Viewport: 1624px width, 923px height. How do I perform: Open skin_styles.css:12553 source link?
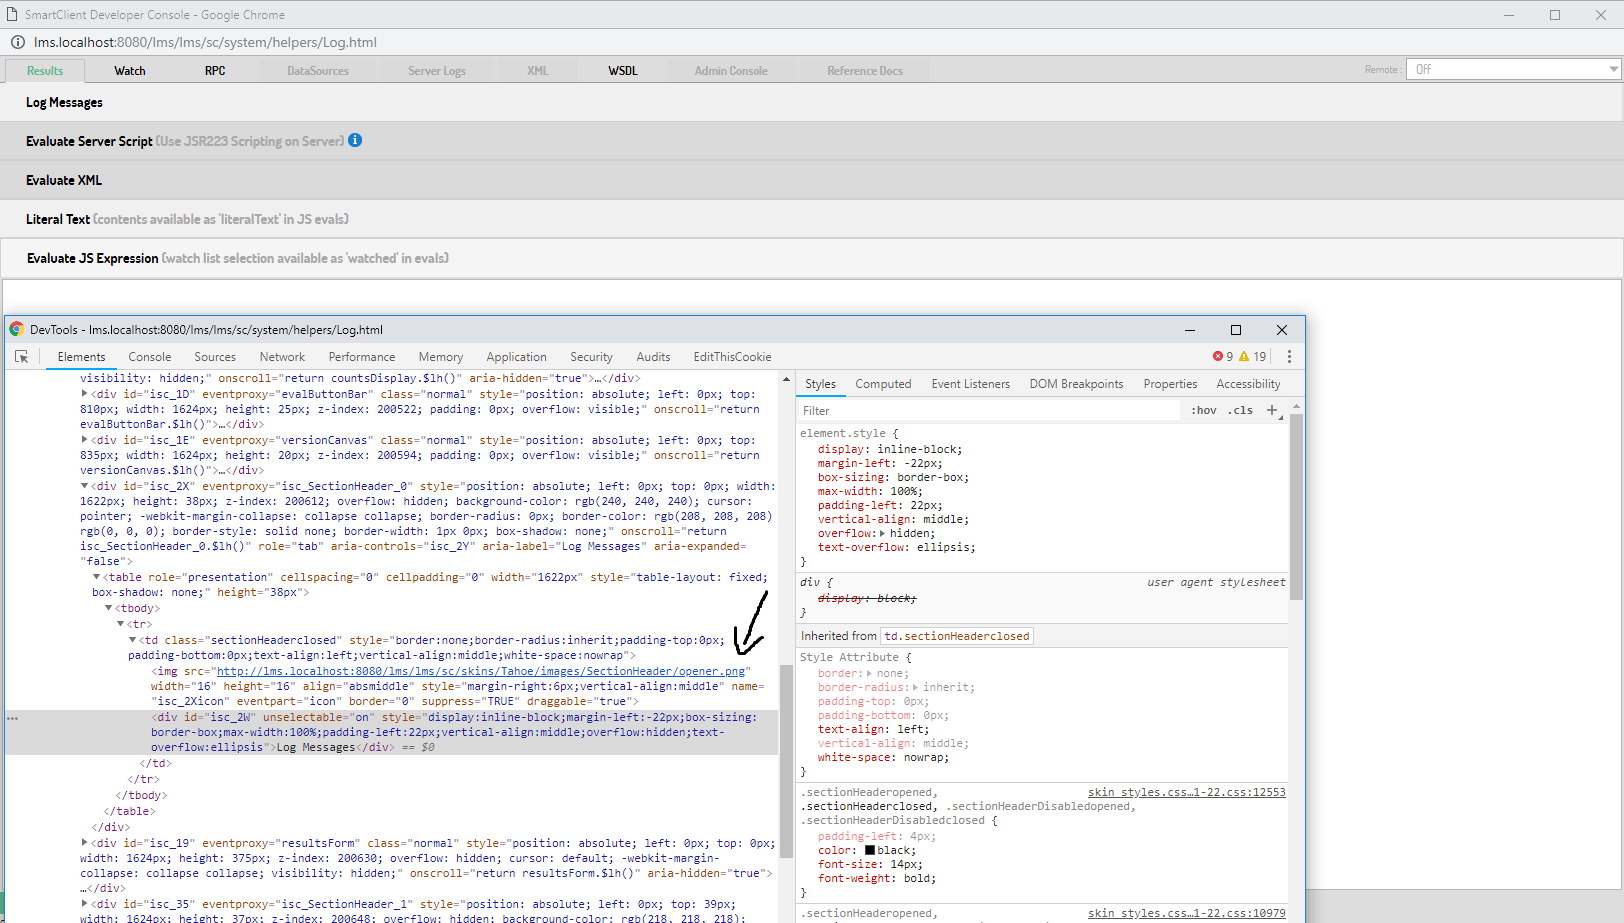pyautogui.click(x=1186, y=792)
